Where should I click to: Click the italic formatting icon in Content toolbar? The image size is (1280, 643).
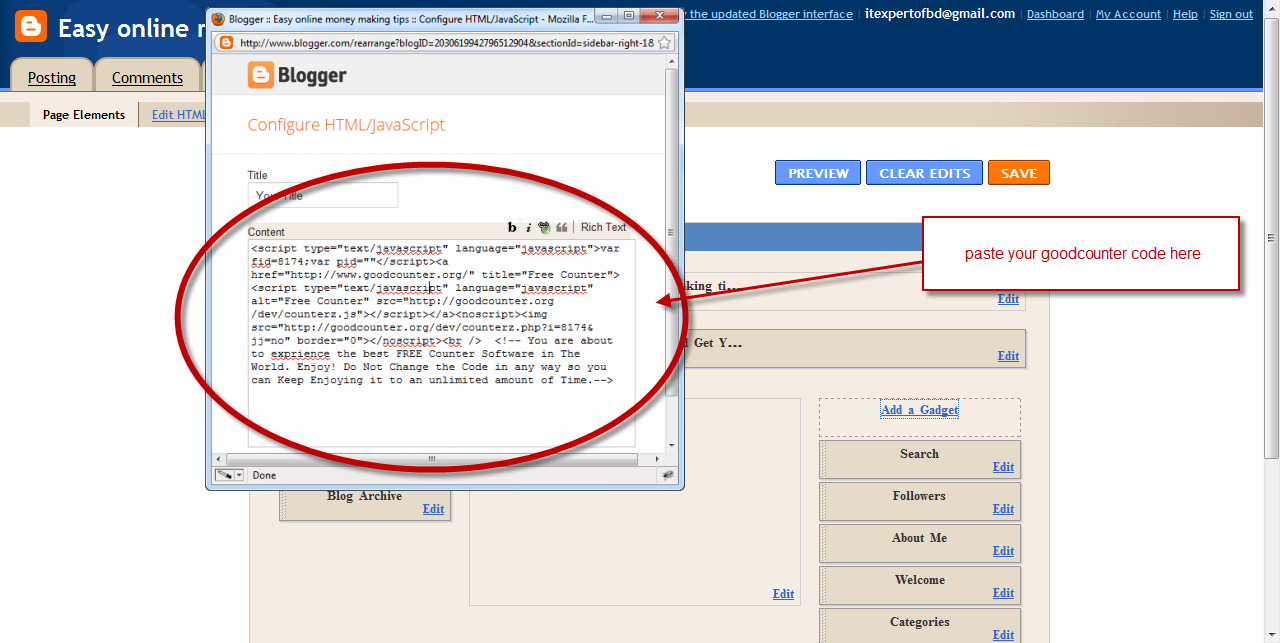(x=528, y=228)
